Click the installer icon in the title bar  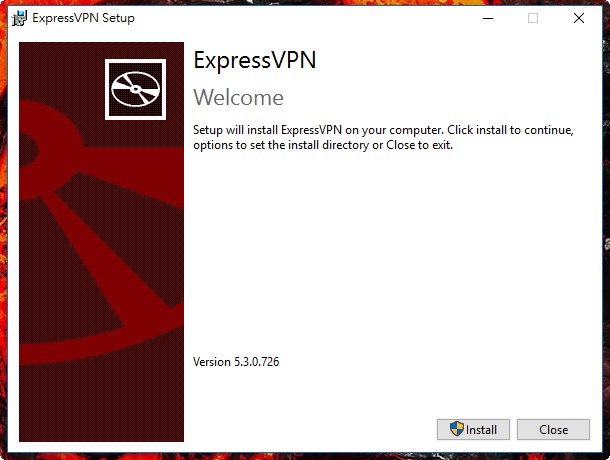(x=18, y=18)
